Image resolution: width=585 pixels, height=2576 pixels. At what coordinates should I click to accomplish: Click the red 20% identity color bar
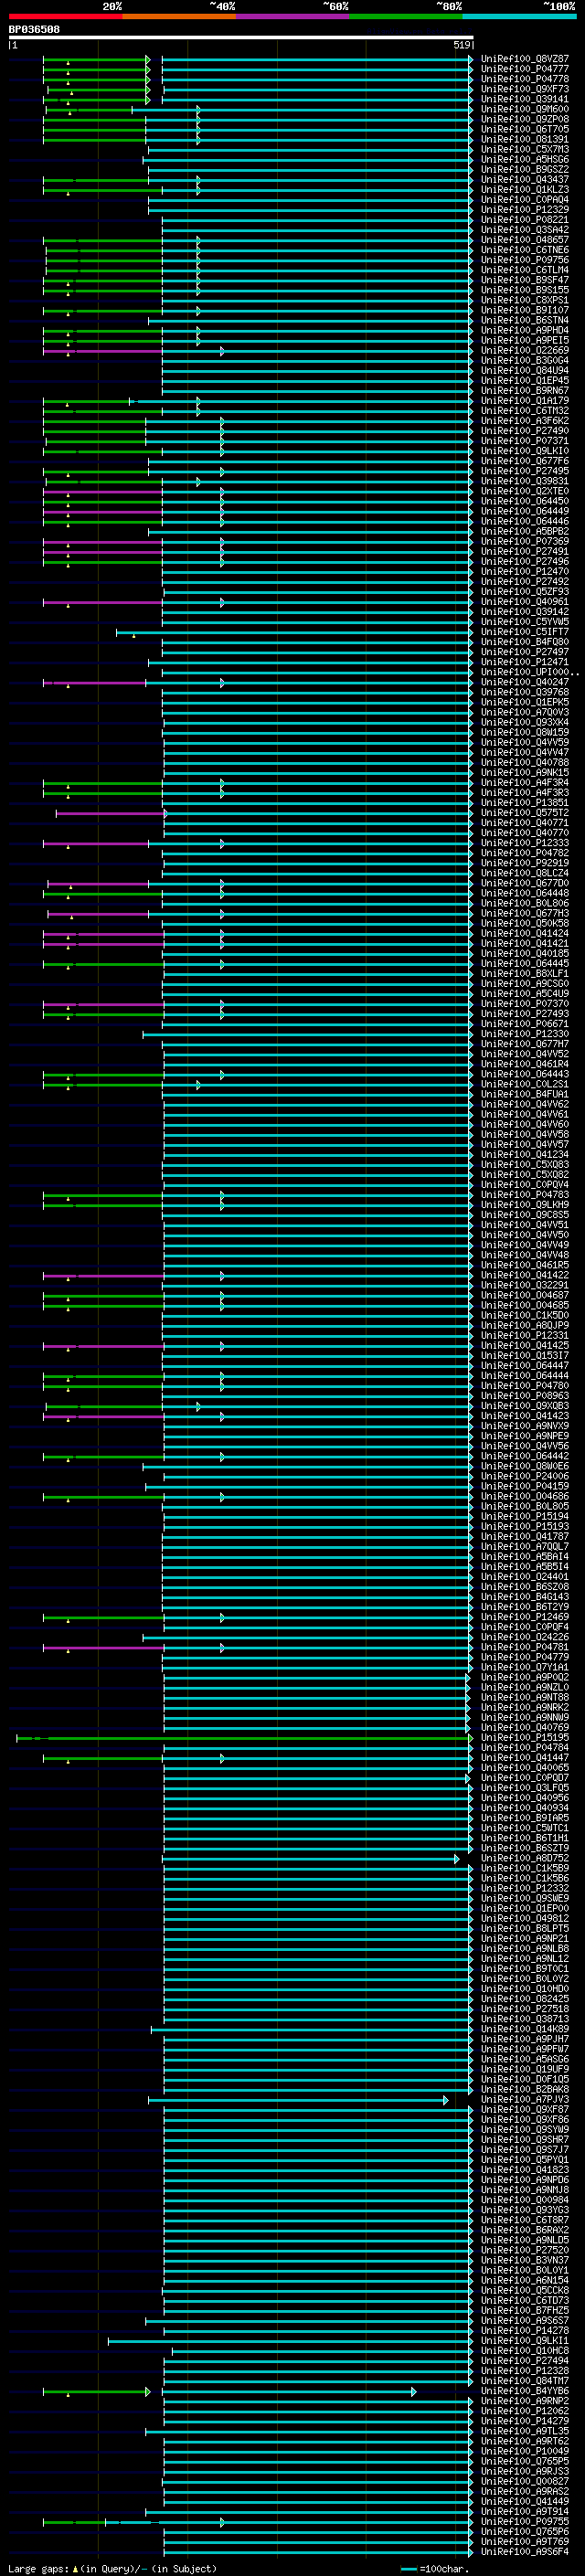coord(65,16)
